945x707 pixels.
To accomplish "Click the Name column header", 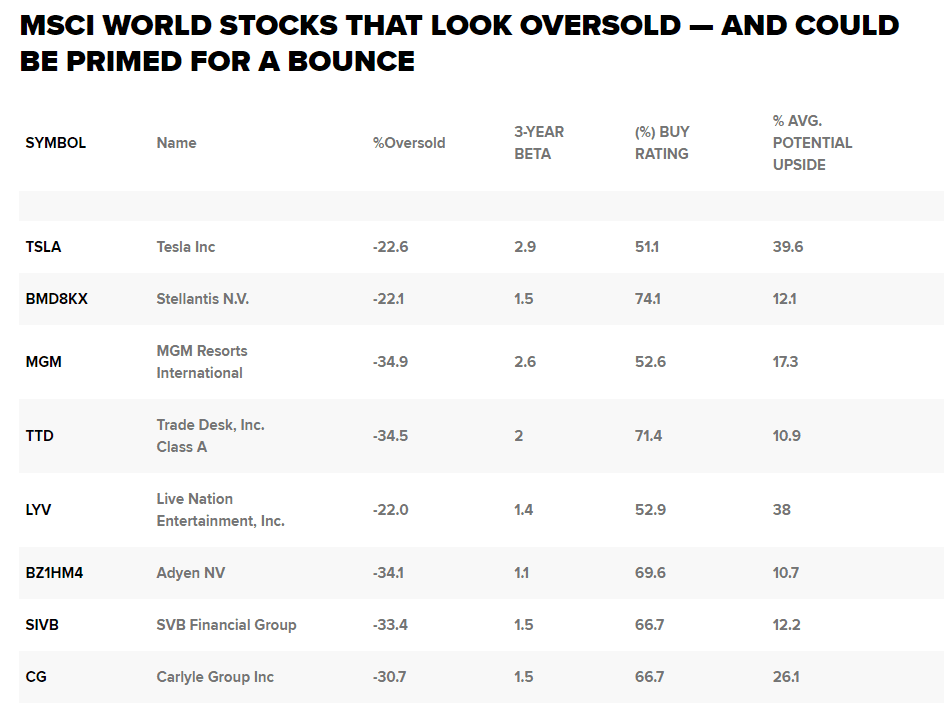I will [176, 143].
